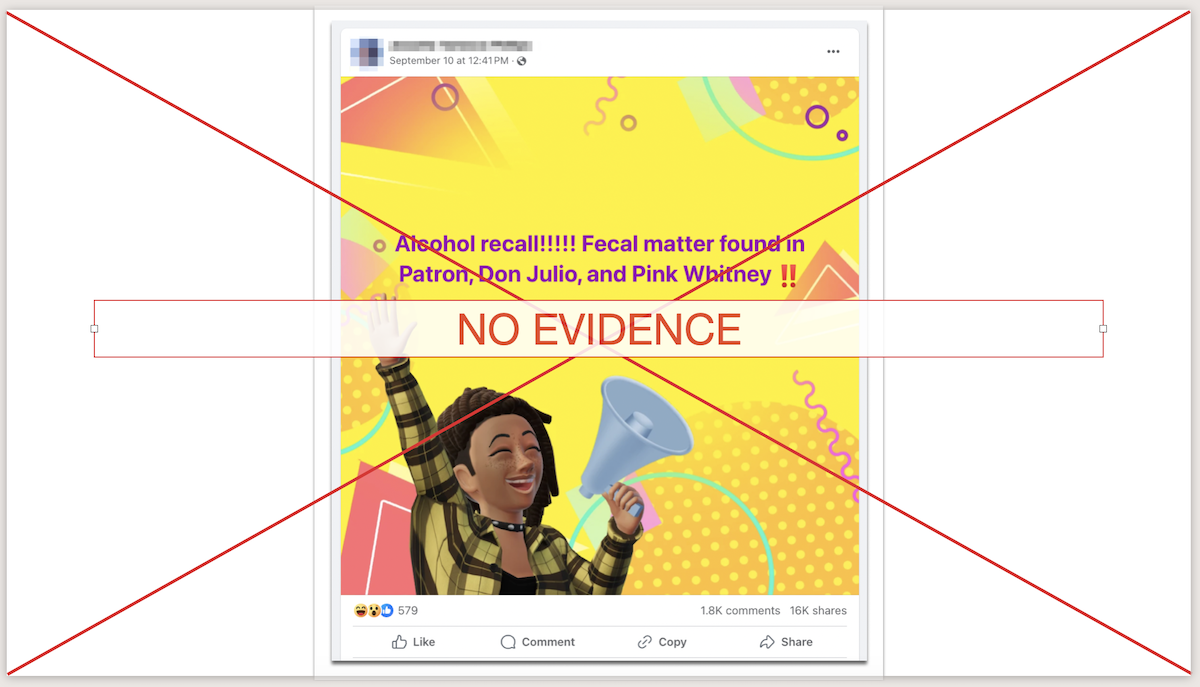View the 16K shares list
This screenshot has height=687, width=1200.
click(818, 610)
